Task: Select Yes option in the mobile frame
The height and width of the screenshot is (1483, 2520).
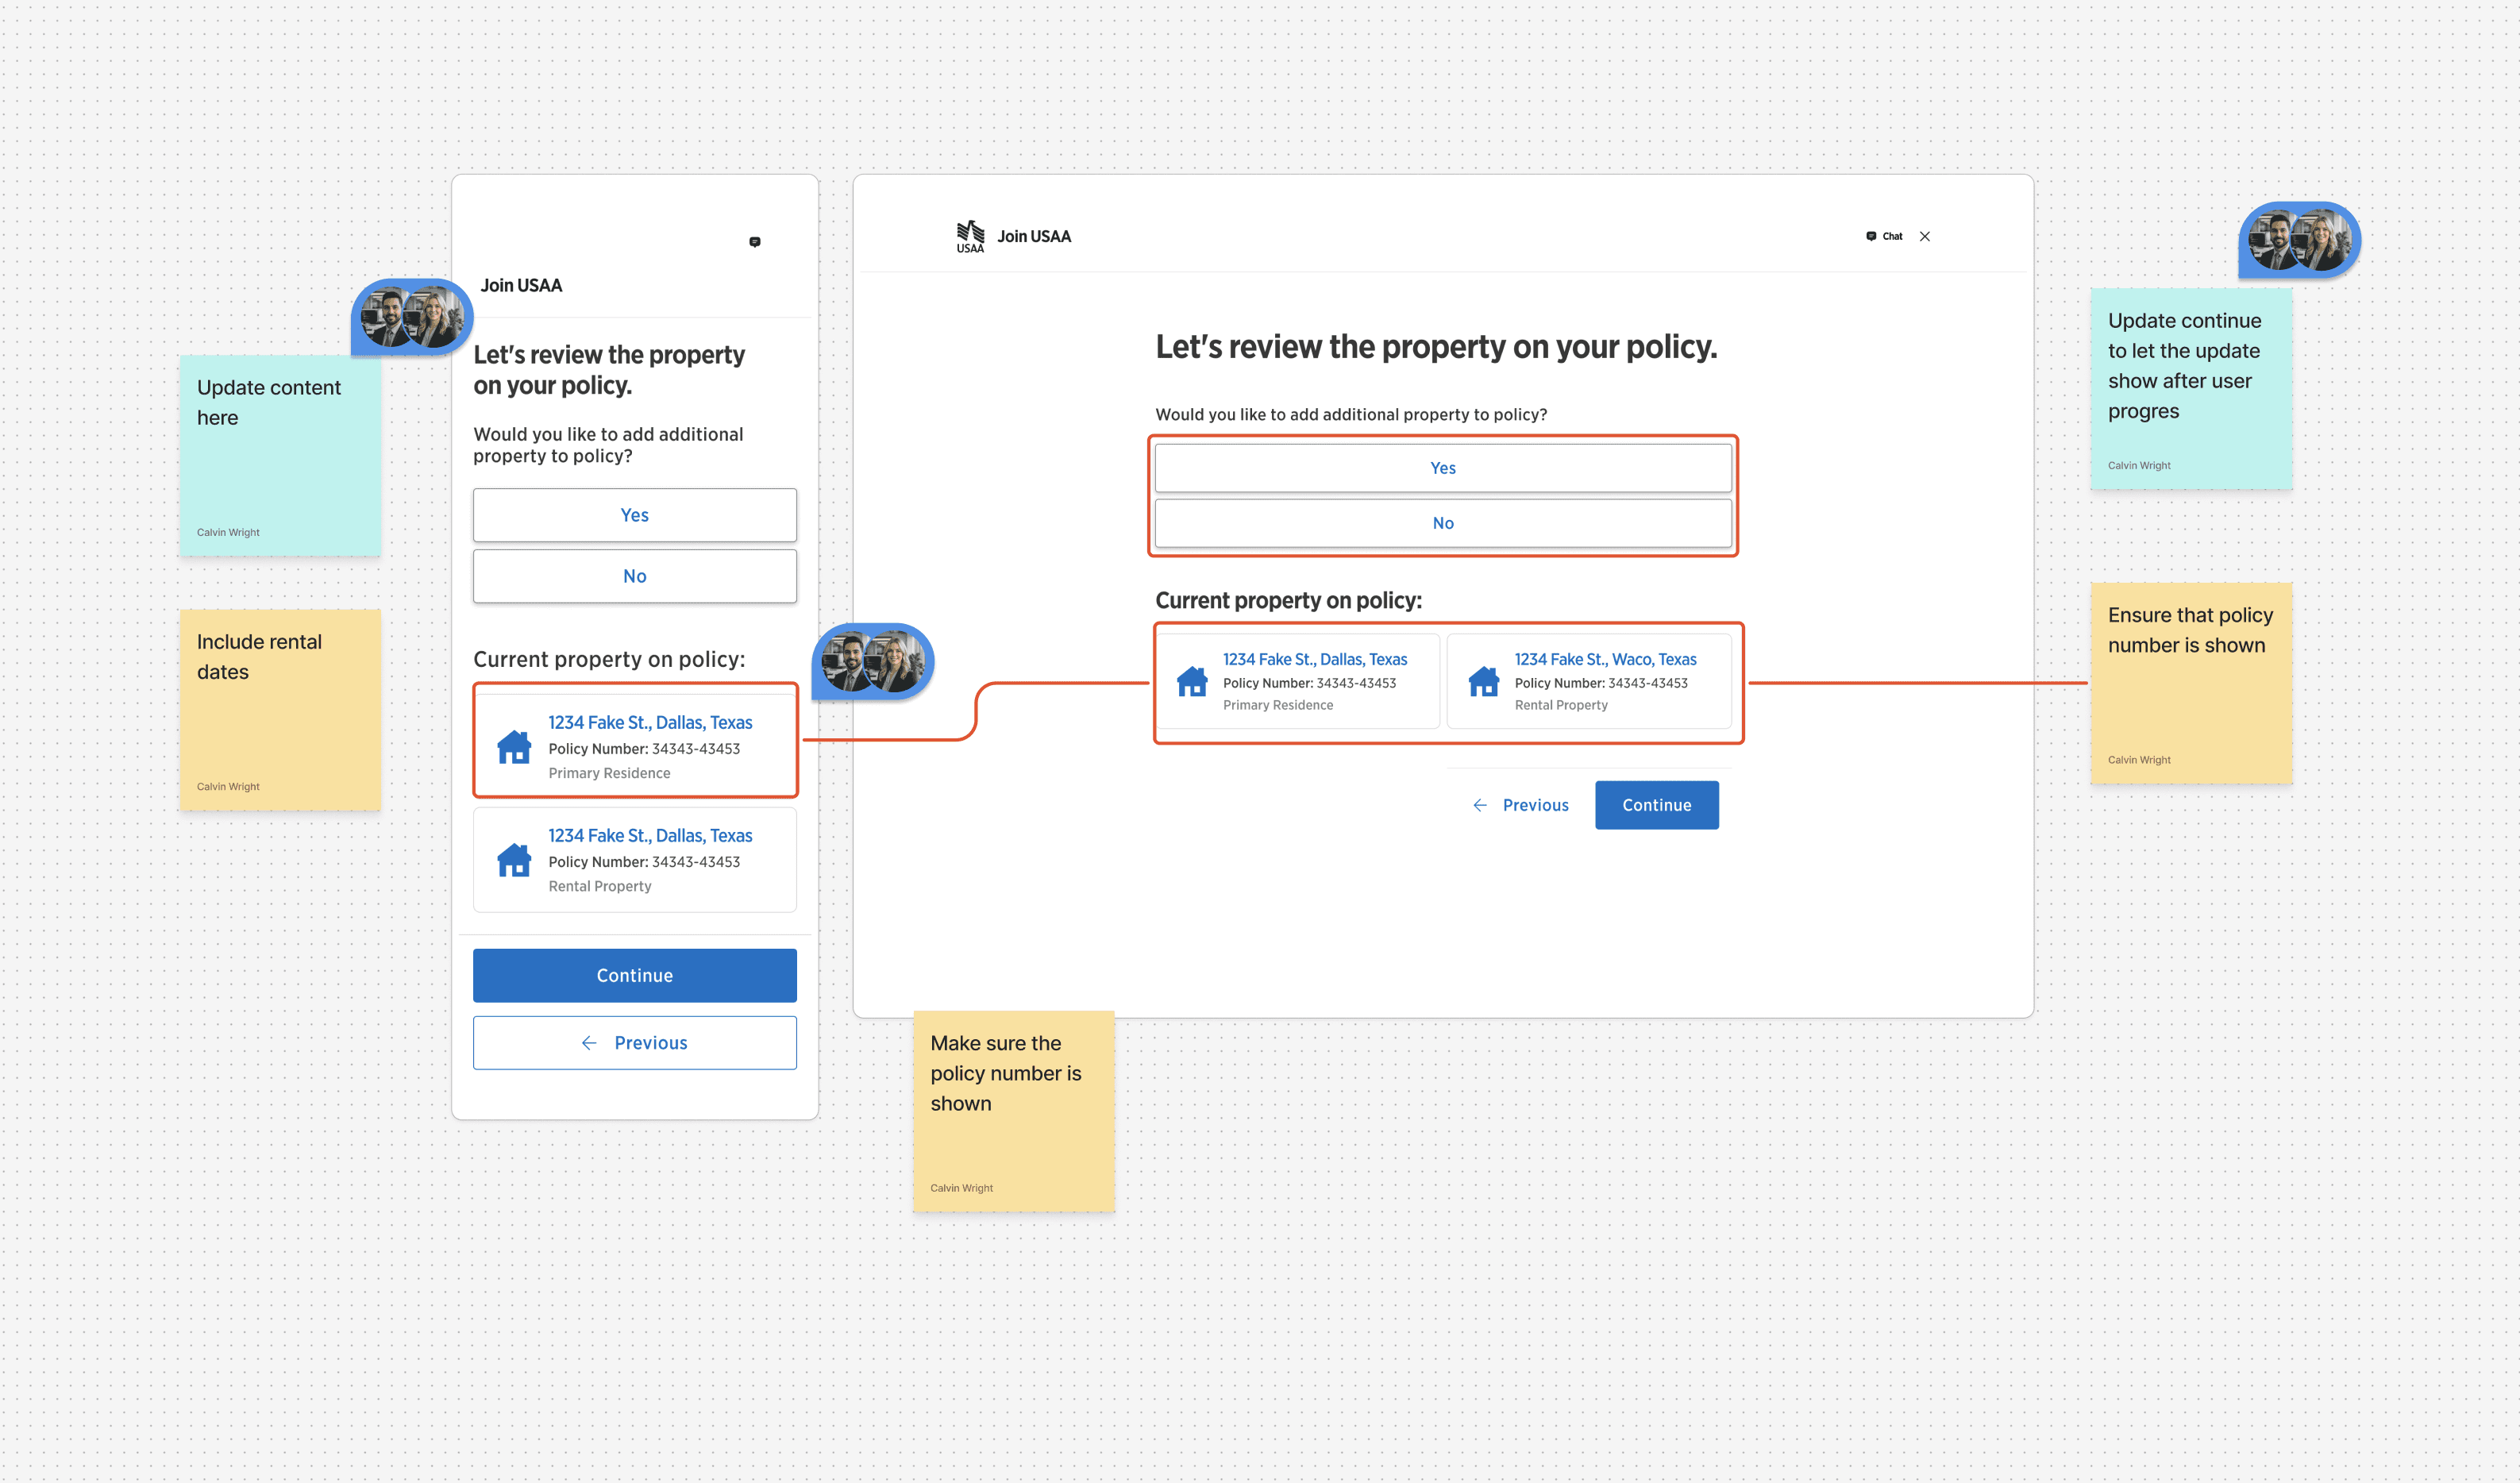Action: click(x=634, y=515)
